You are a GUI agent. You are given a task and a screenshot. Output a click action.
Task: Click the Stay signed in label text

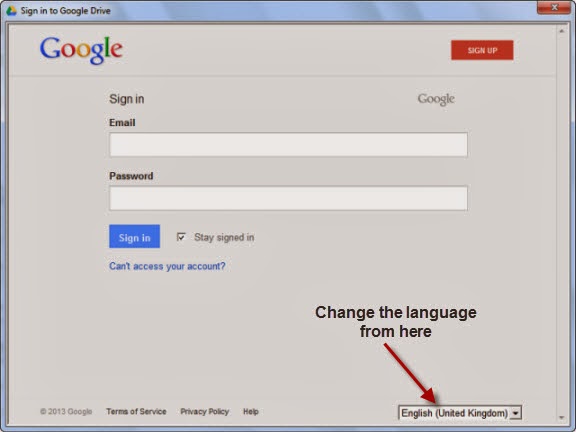(x=224, y=237)
